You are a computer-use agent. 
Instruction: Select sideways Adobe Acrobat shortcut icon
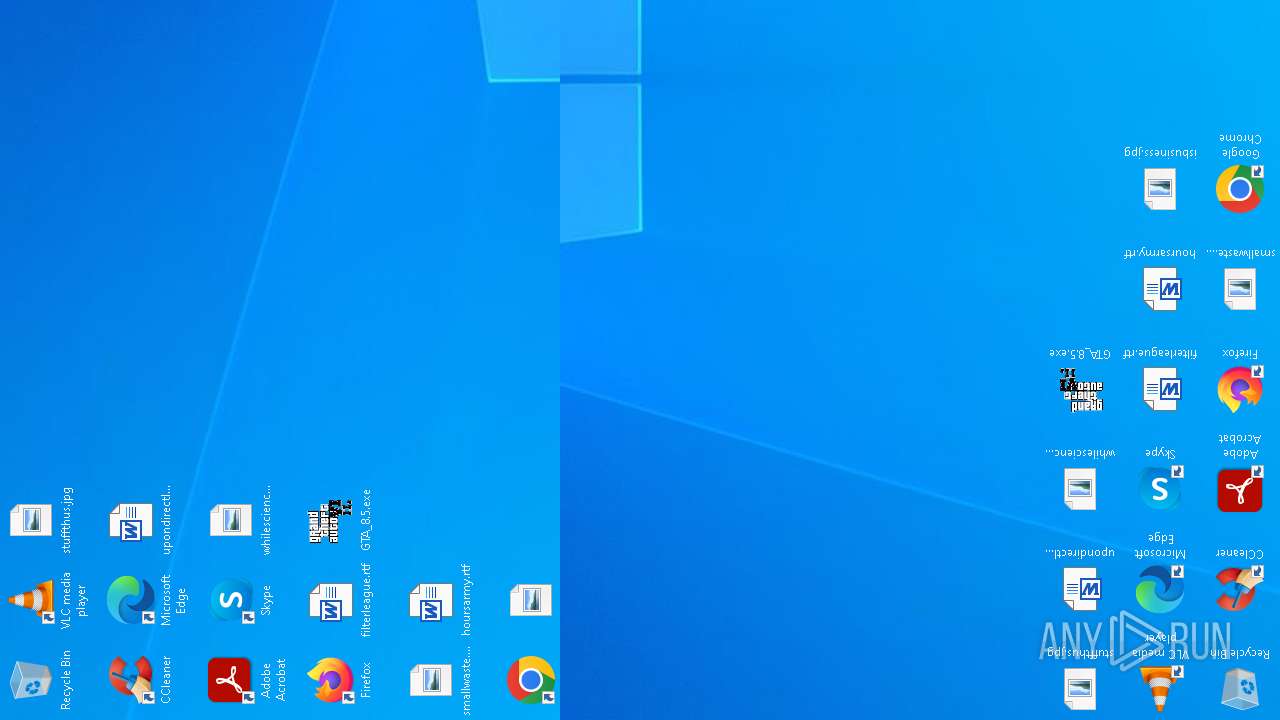click(x=231, y=680)
